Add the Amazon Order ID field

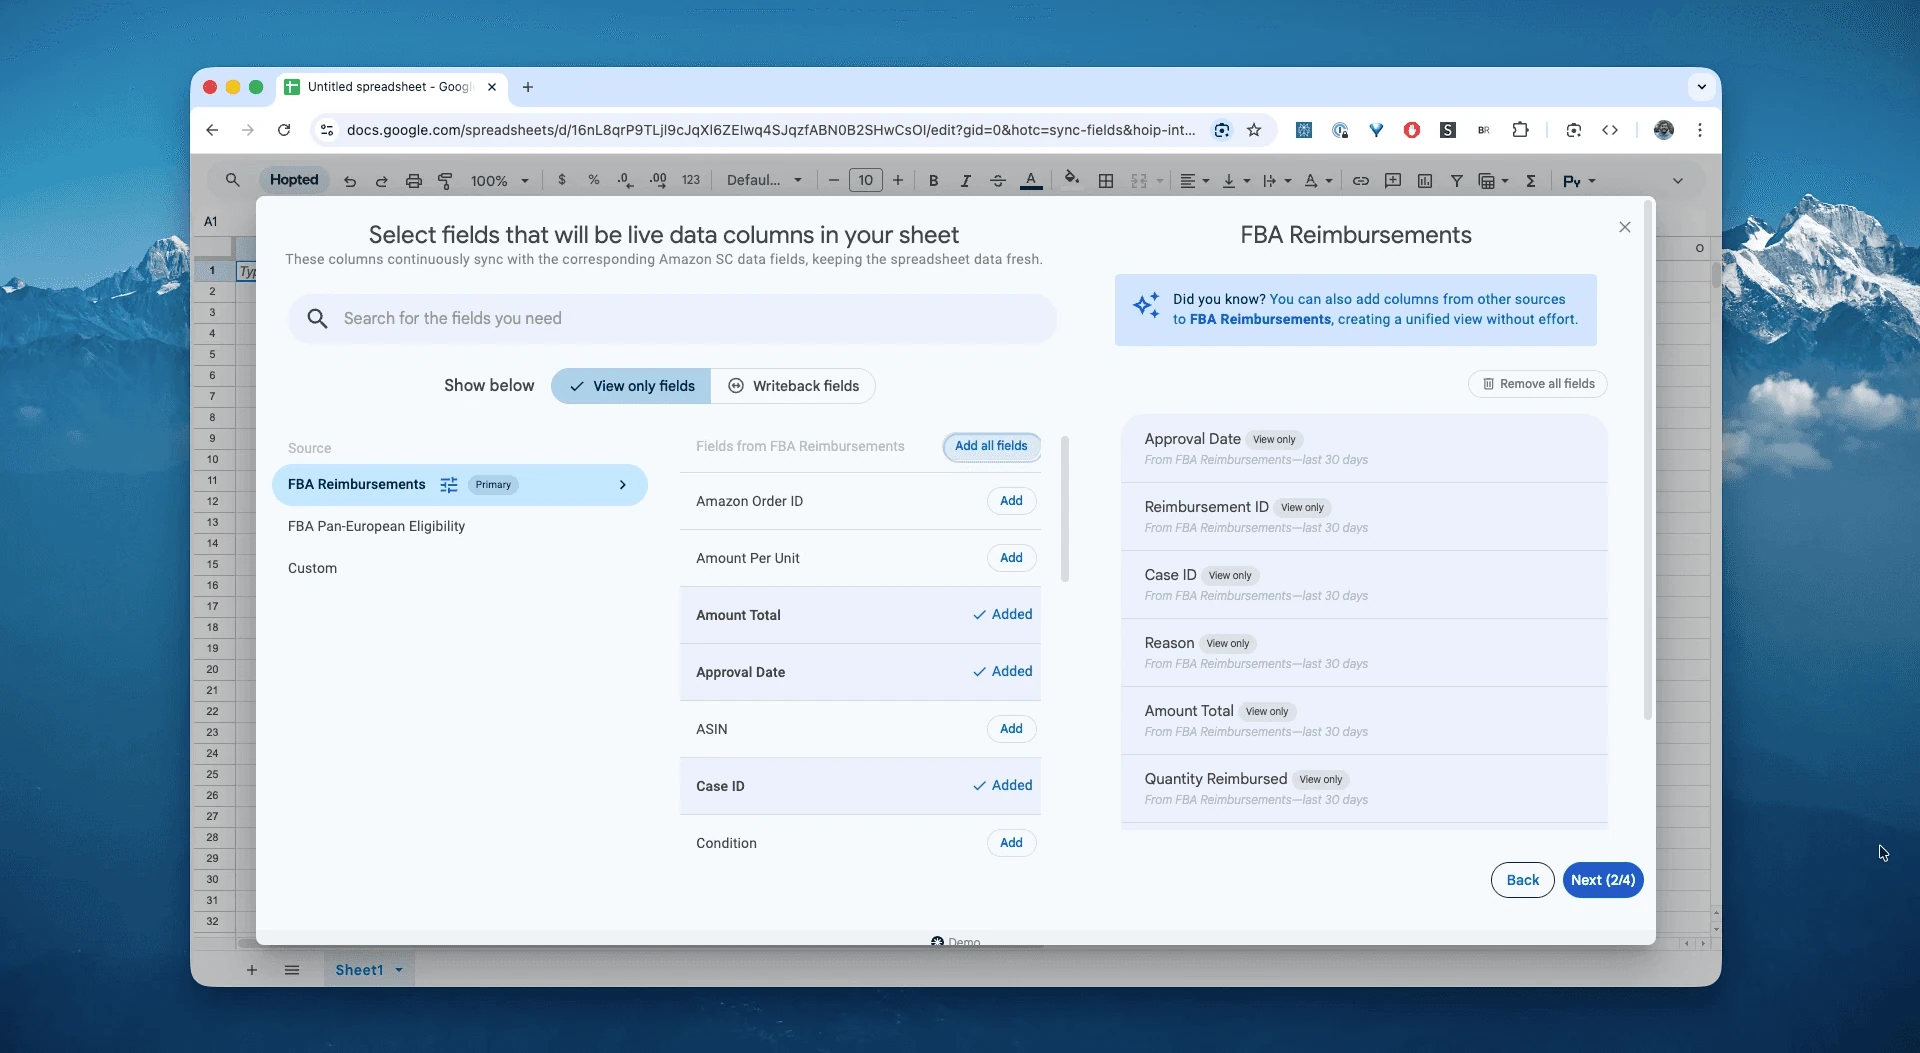tap(1011, 501)
